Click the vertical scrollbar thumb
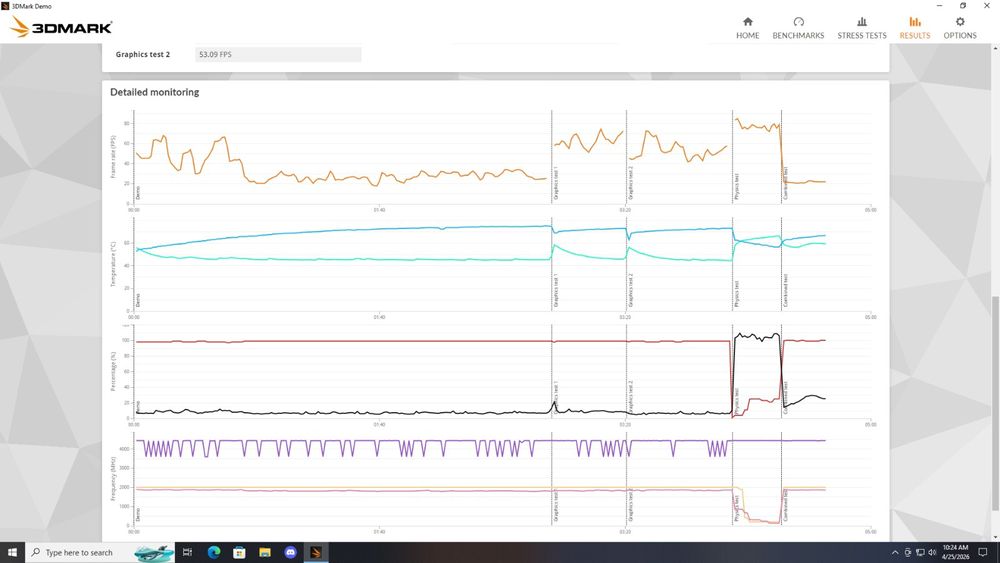1000x563 pixels. click(995, 403)
